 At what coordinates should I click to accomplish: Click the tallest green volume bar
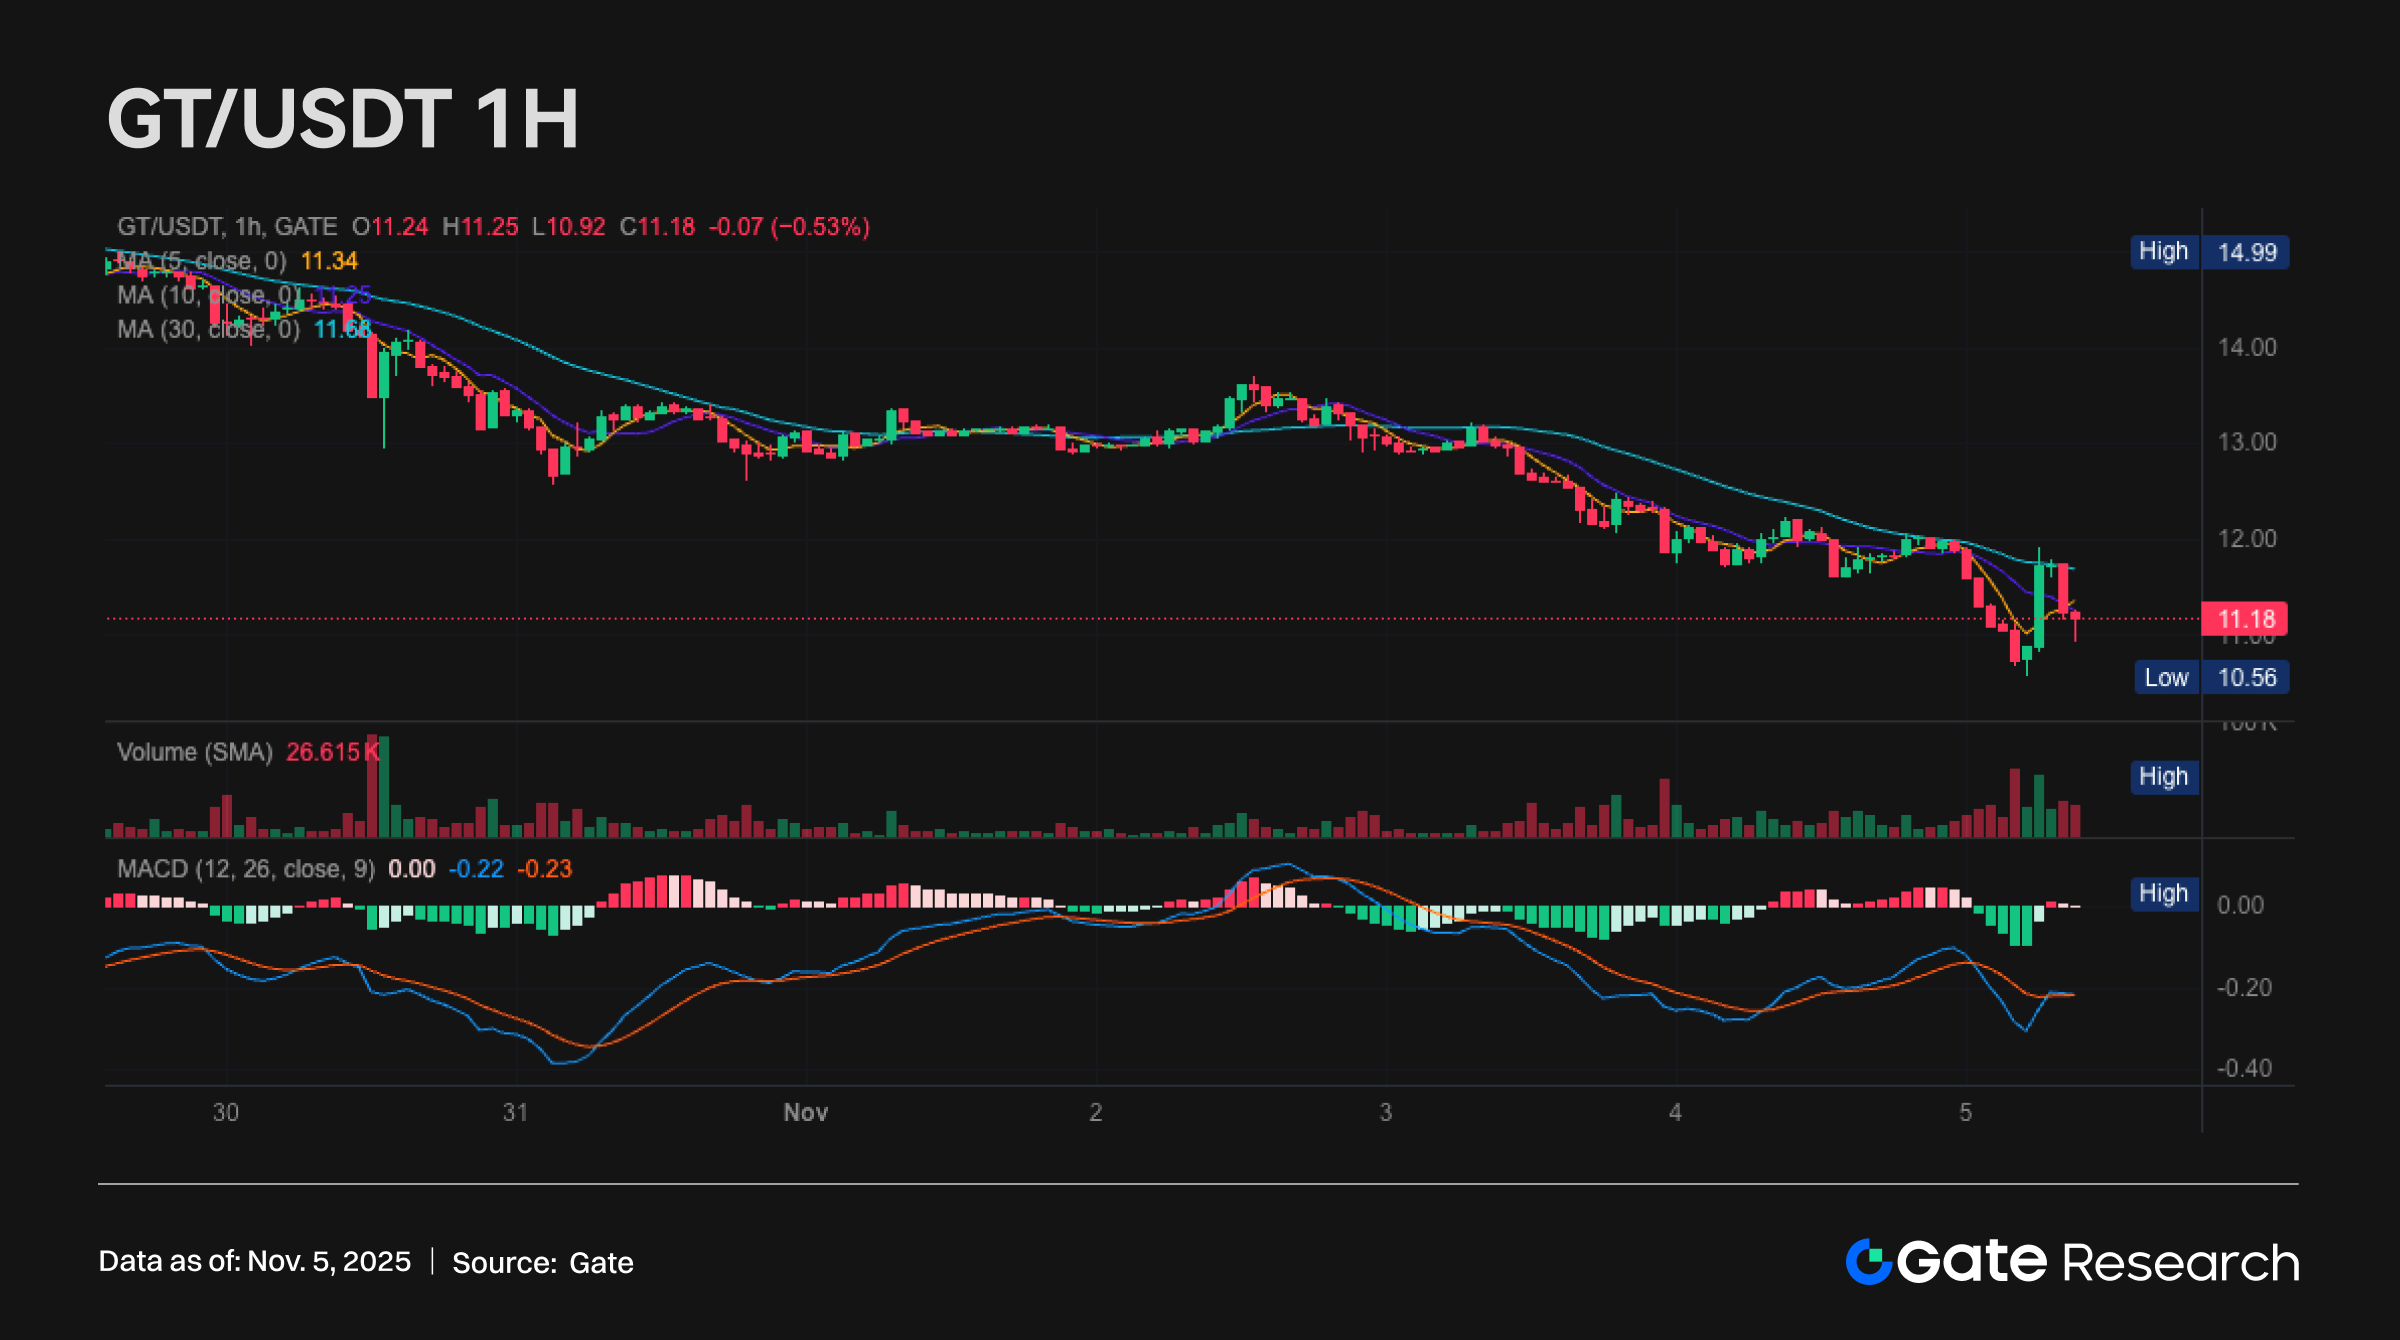(384, 787)
